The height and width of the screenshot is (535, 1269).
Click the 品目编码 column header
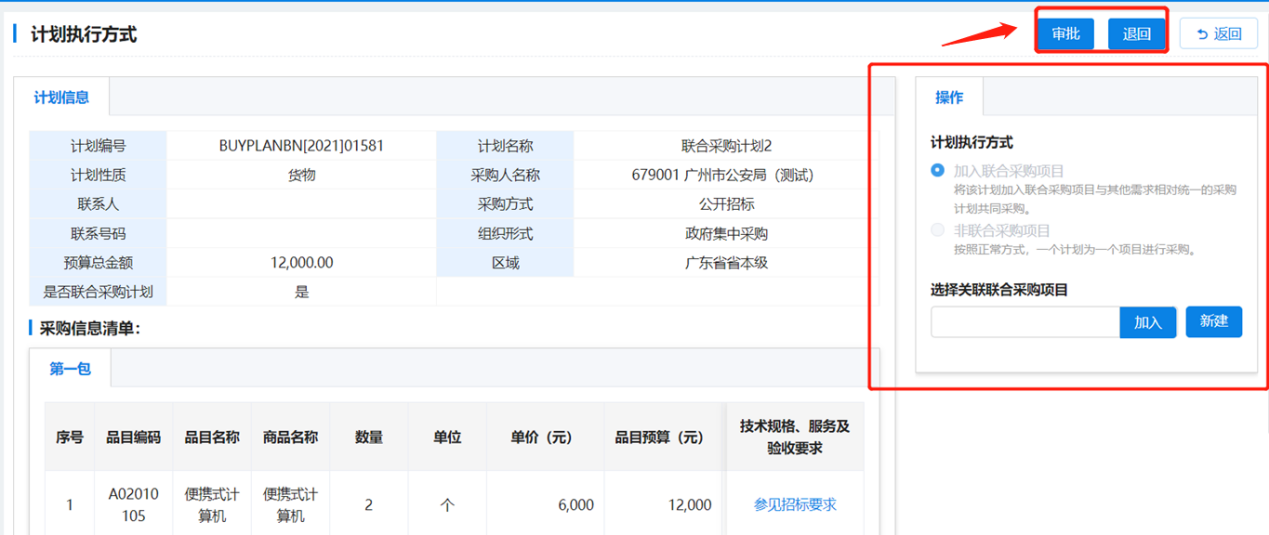(x=133, y=437)
